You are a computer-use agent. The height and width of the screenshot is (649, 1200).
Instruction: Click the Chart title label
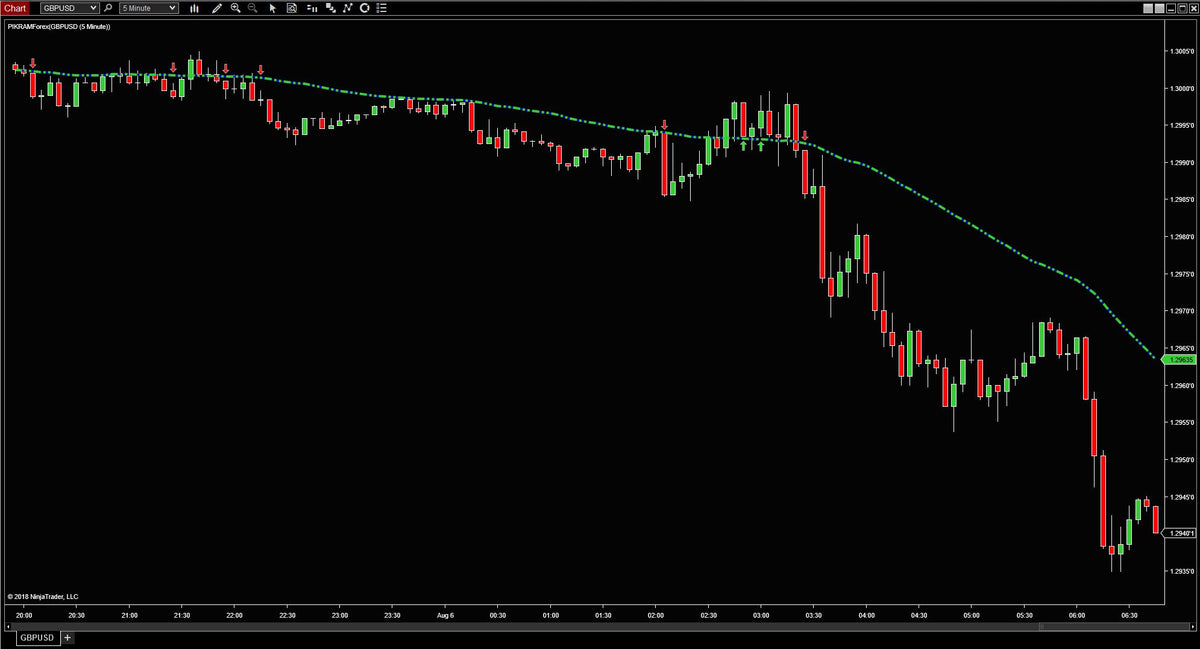coord(15,7)
